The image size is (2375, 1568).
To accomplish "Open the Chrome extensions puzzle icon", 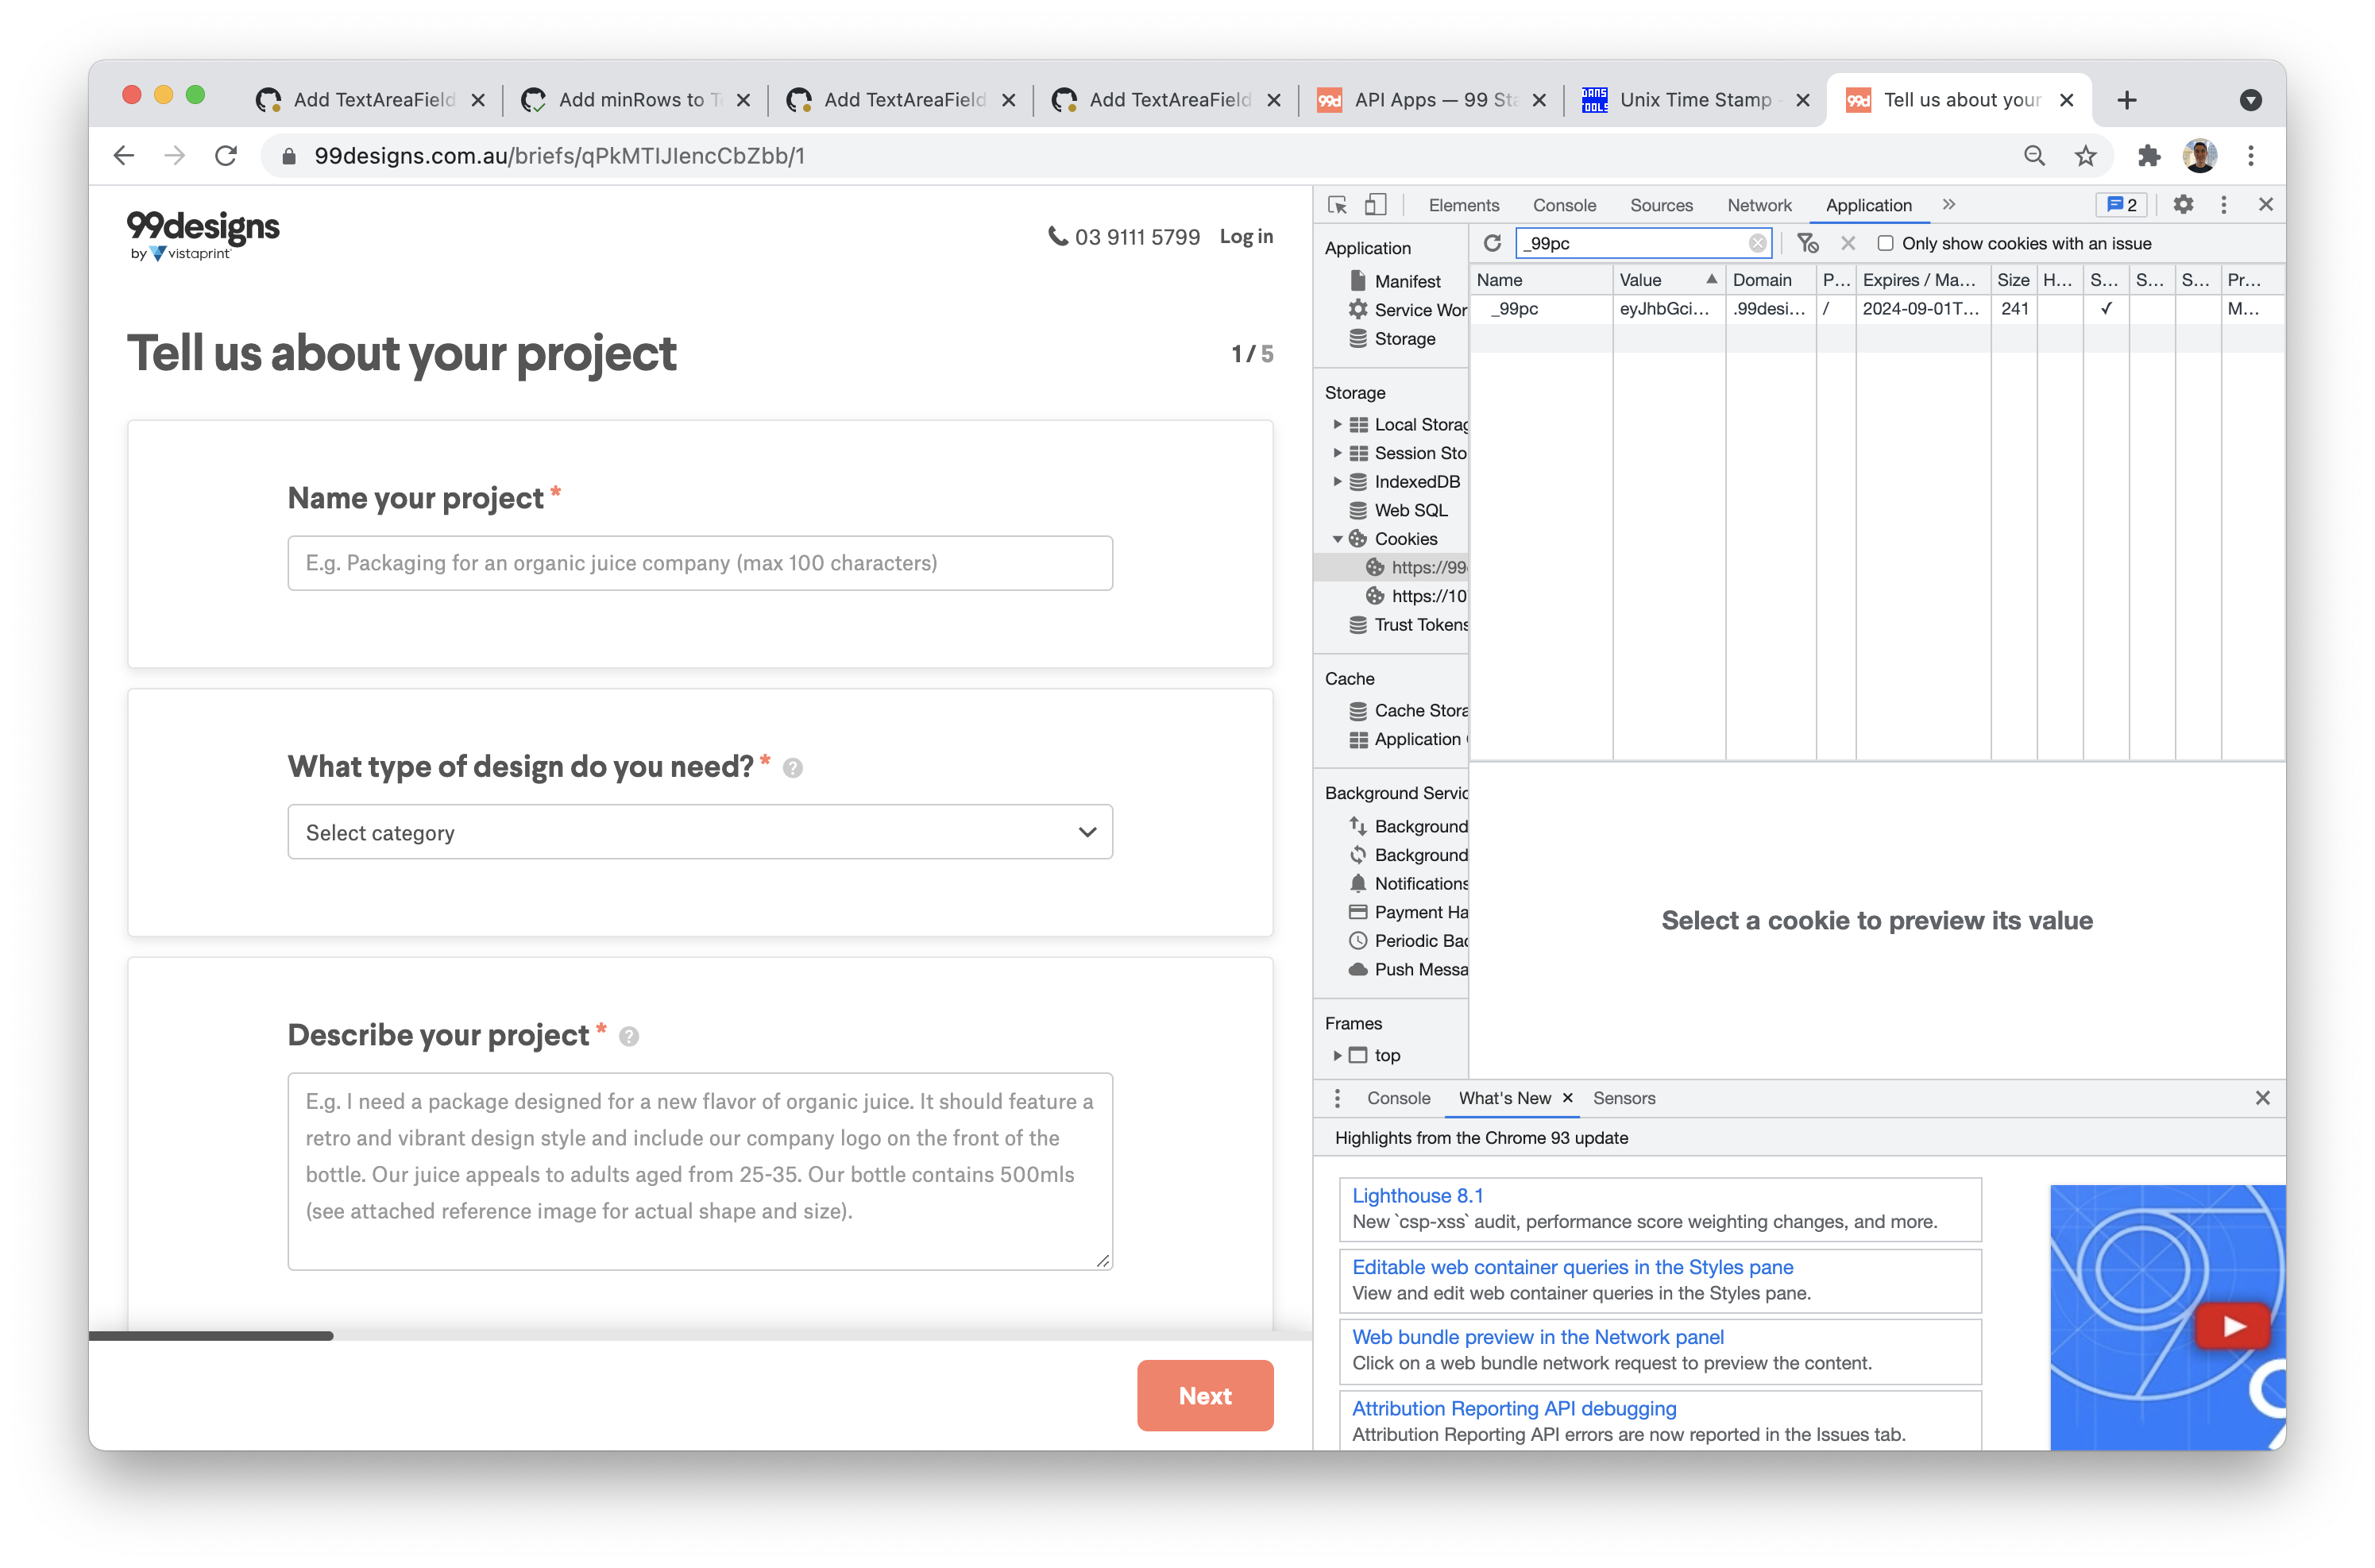I will pos(2148,156).
